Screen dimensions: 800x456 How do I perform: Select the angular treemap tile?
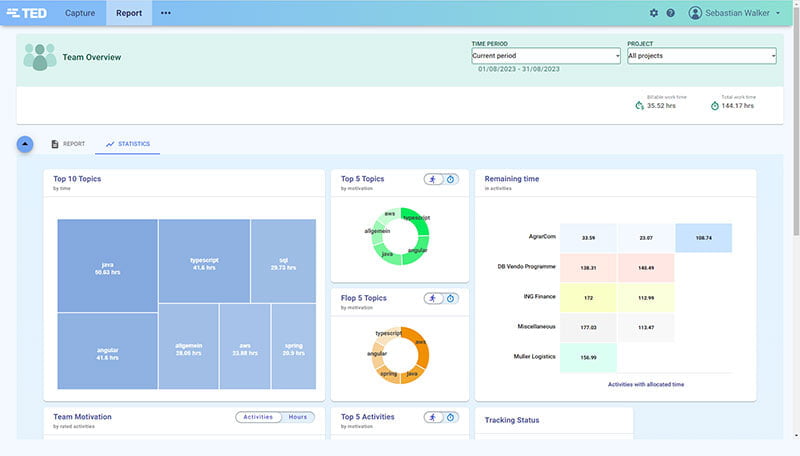point(107,351)
